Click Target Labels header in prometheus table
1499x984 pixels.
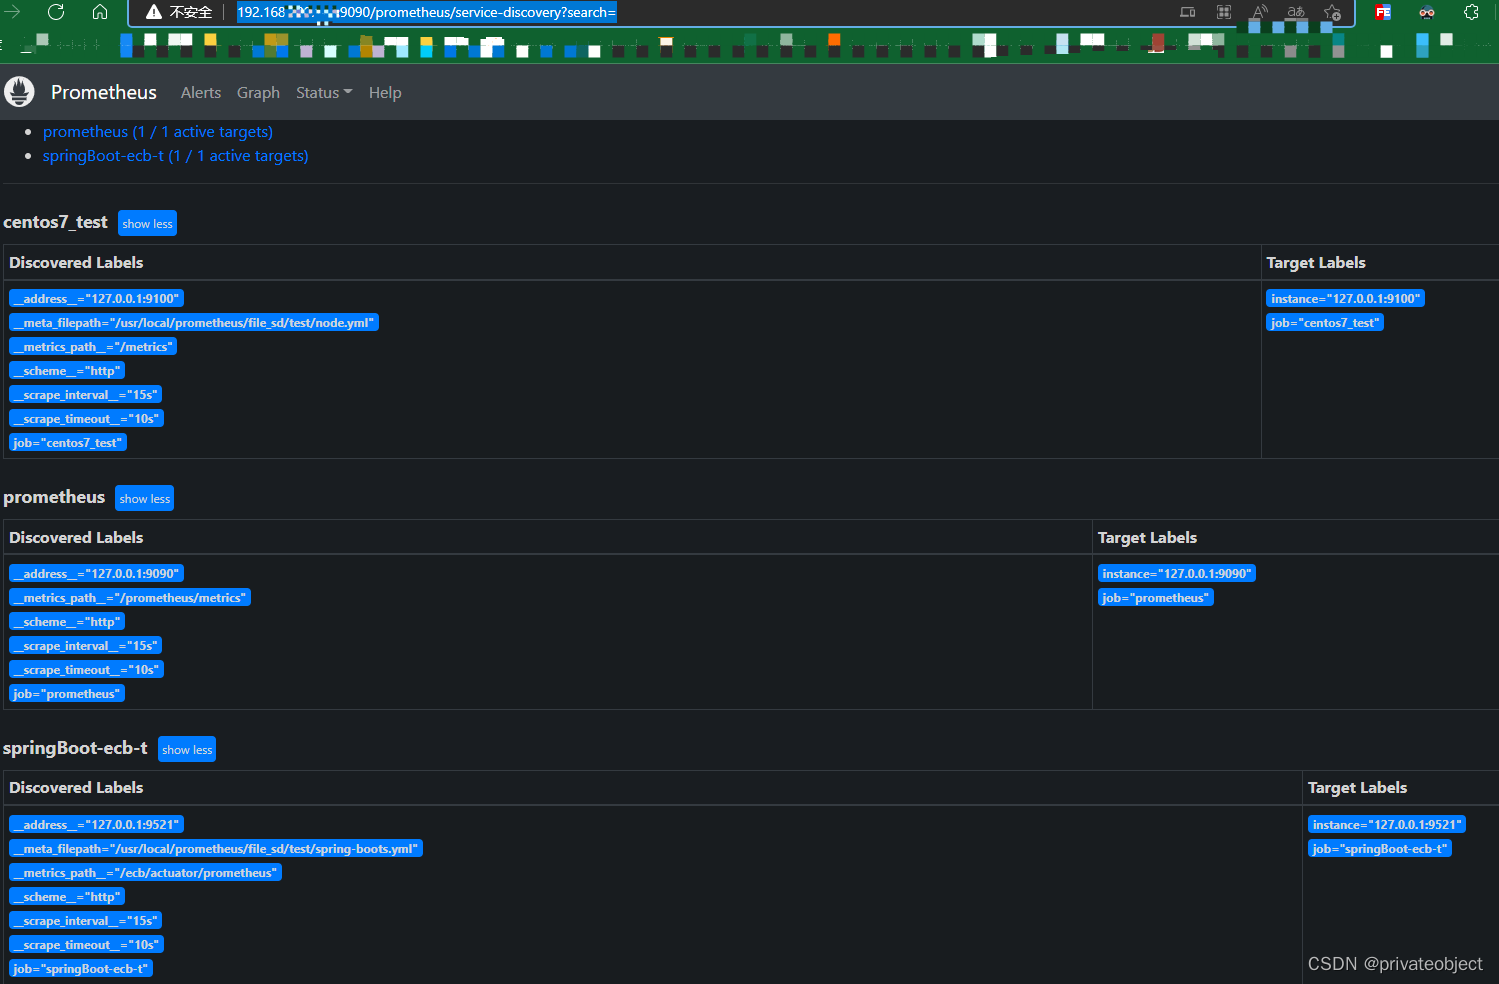pos(1147,537)
